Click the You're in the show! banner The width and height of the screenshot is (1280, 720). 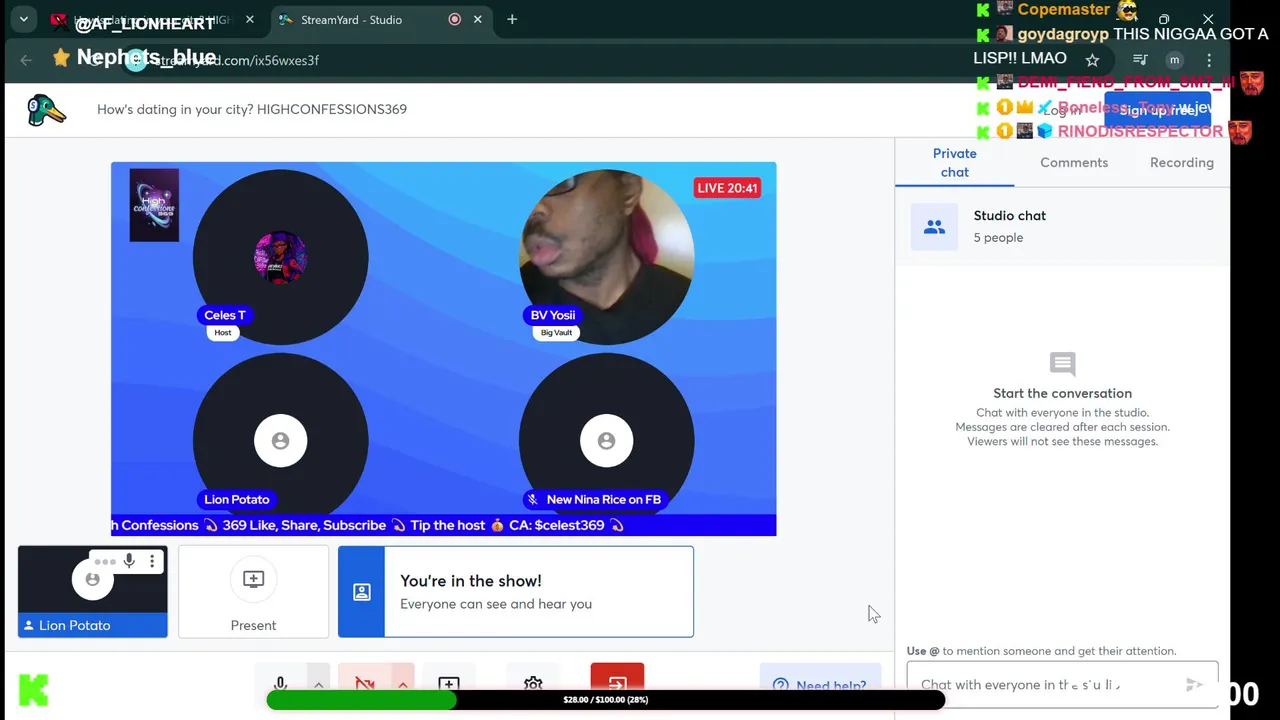coord(515,591)
